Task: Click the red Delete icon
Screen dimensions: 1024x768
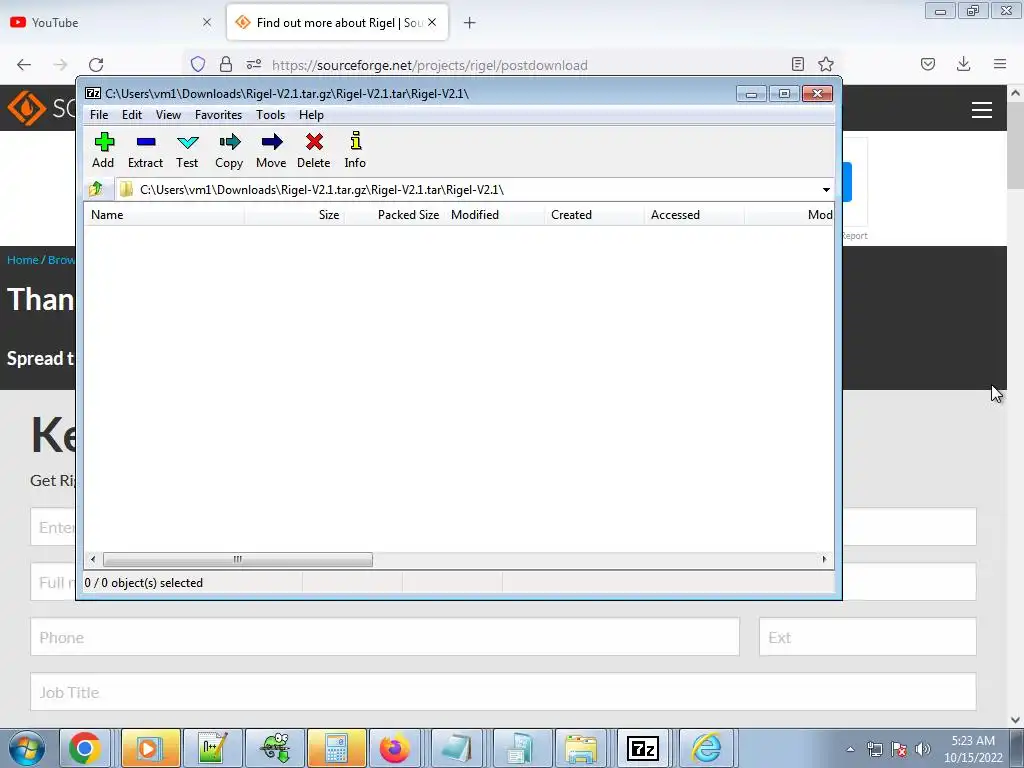Action: click(313, 151)
